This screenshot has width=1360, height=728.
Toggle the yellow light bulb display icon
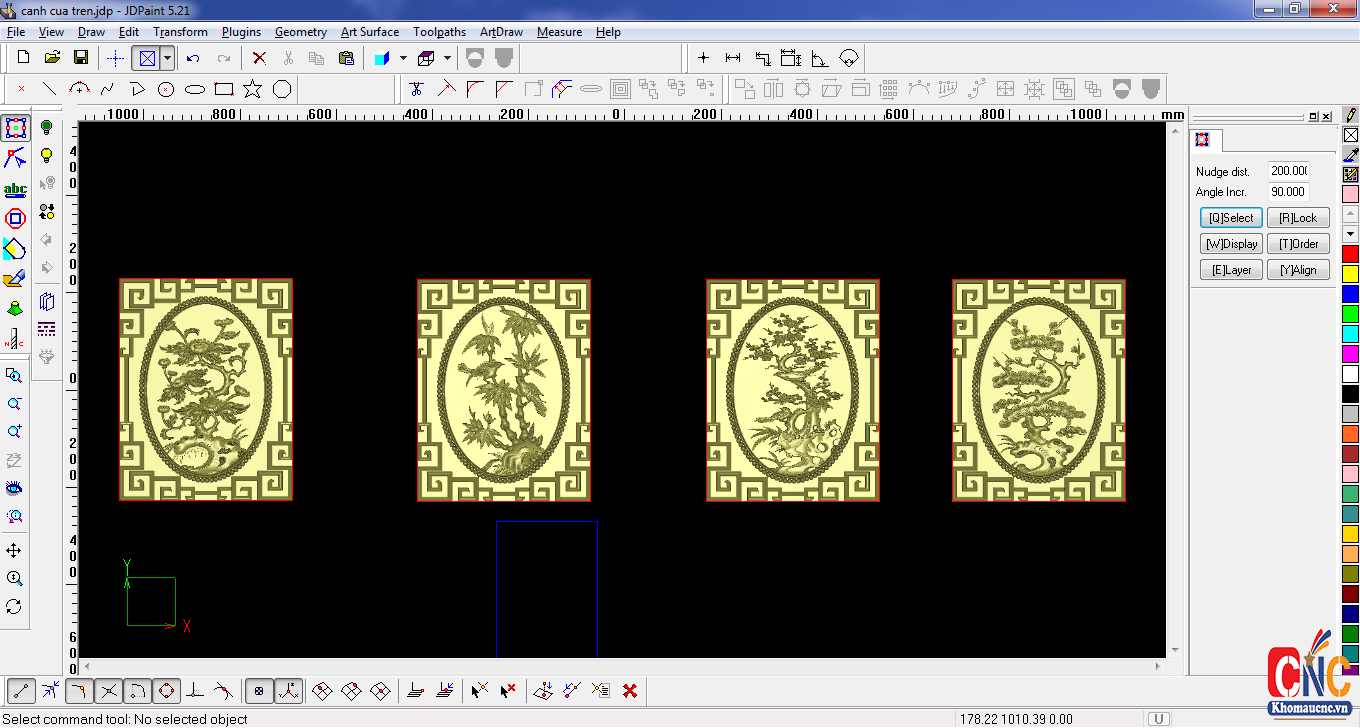pyautogui.click(x=46, y=155)
